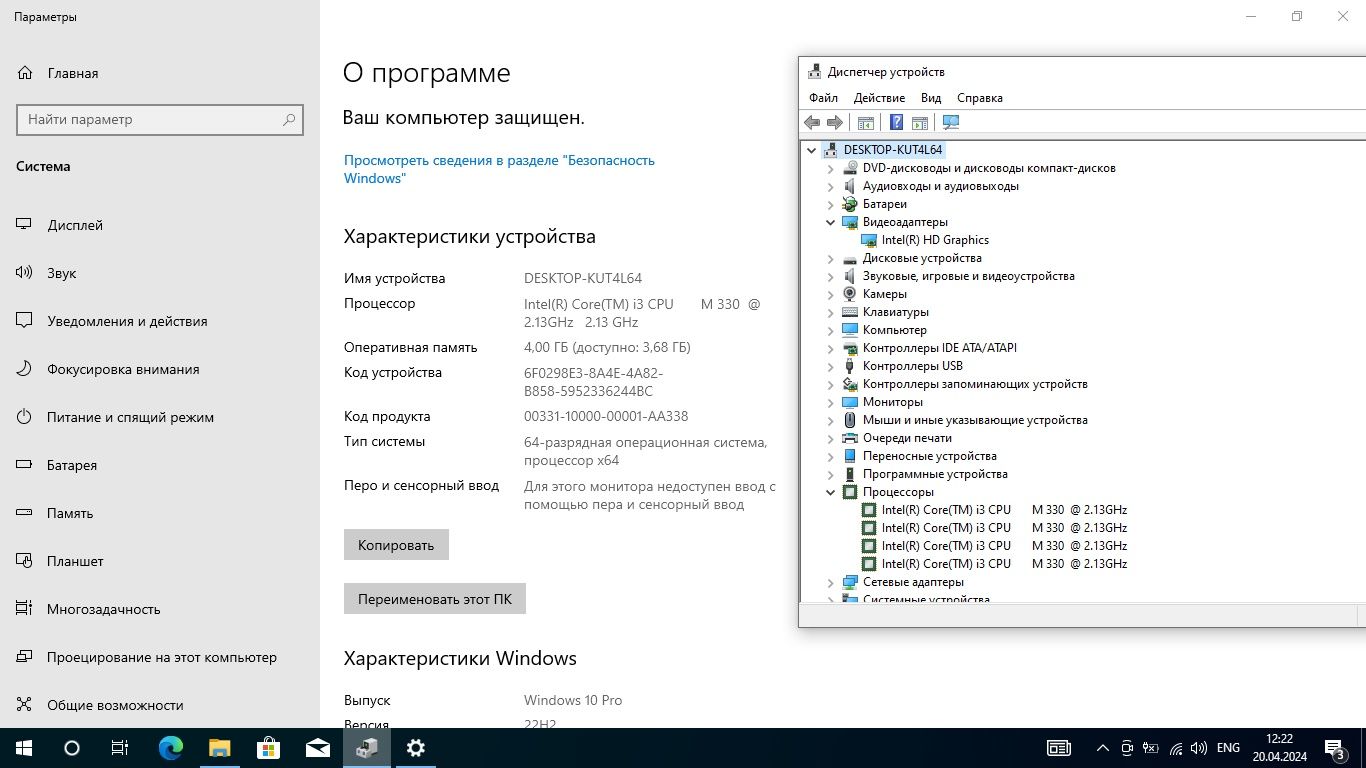Image resolution: width=1366 pixels, height=768 pixels.
Task: Expand Сетевые адаптеры node
Action: [830, 582]
